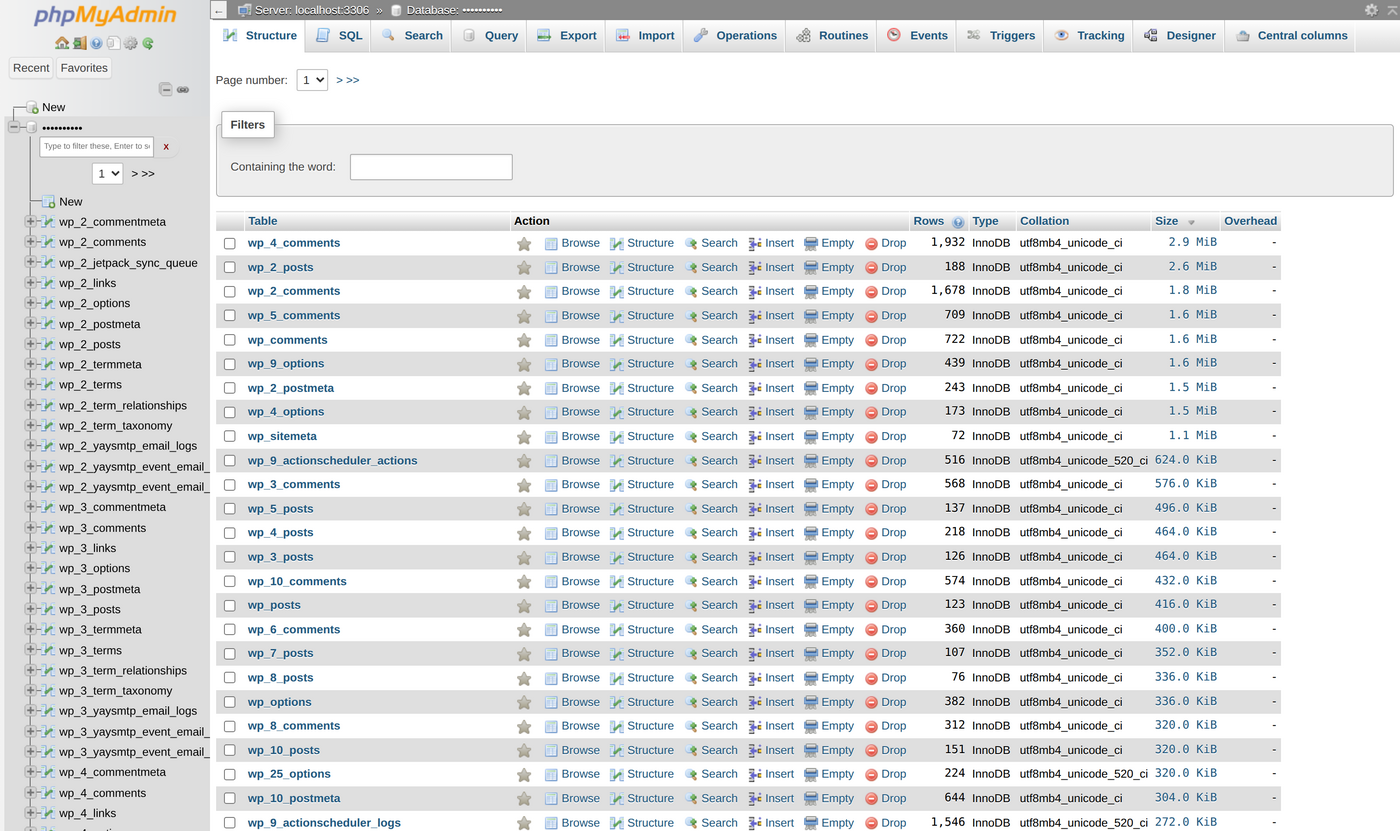The width and height of the screenshot is (1400, 831).
Task: Click the Structure icon for wp_5_comments
Action: click(617, 315)
